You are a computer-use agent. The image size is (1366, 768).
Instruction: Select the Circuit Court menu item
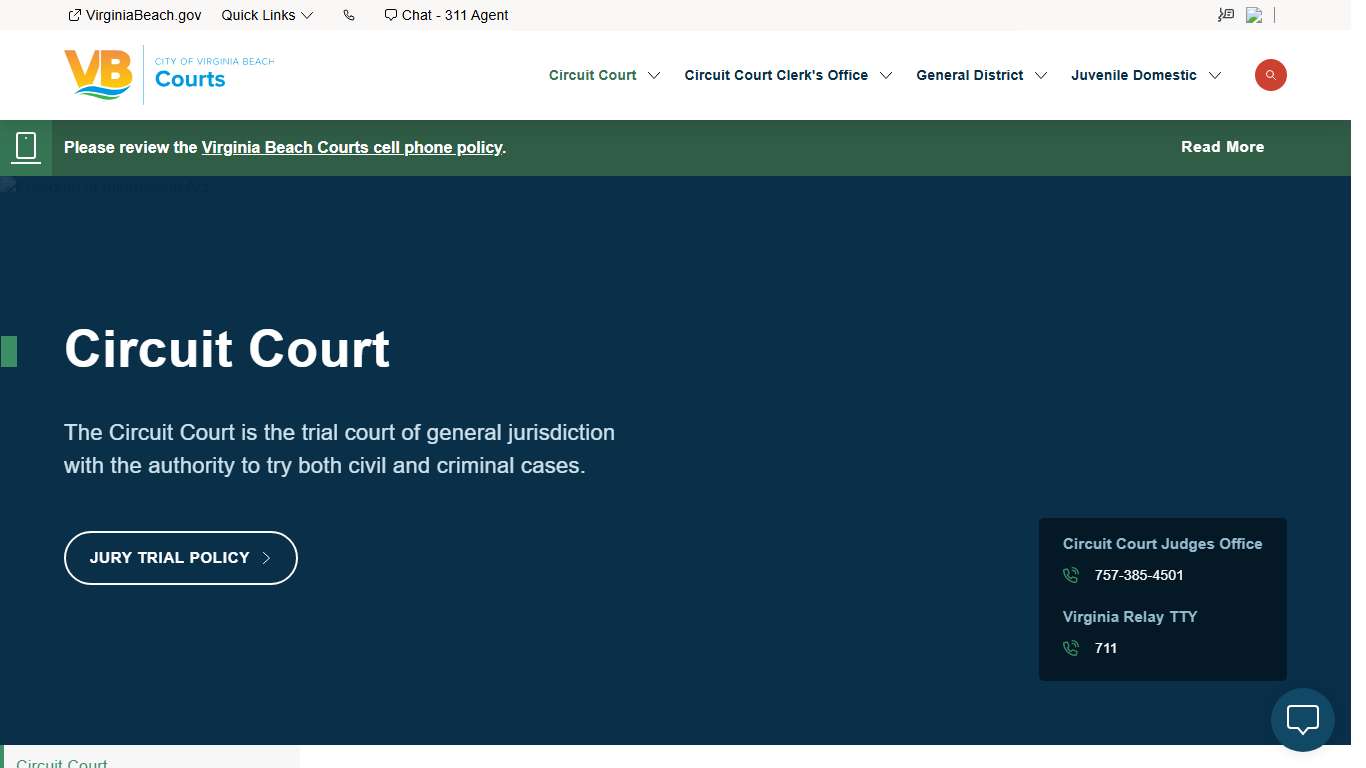(x=592, y=75)
